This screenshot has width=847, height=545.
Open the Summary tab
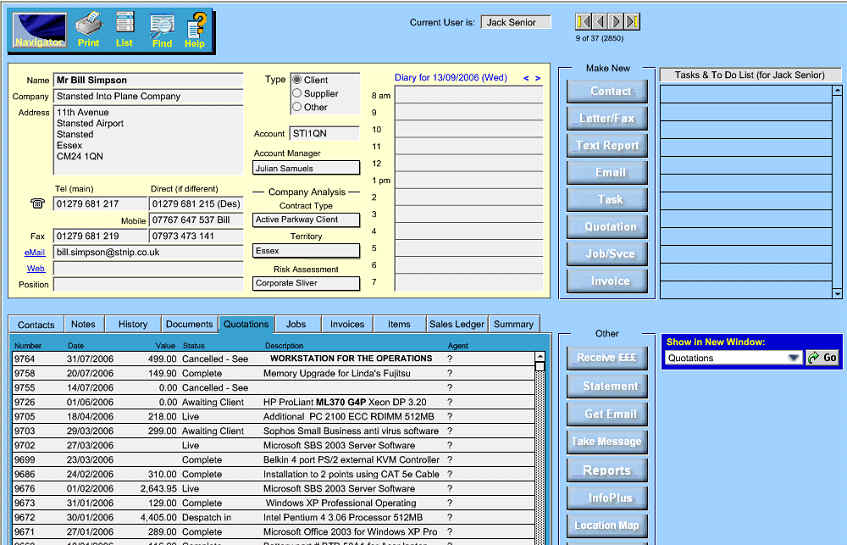click(514, 324)
